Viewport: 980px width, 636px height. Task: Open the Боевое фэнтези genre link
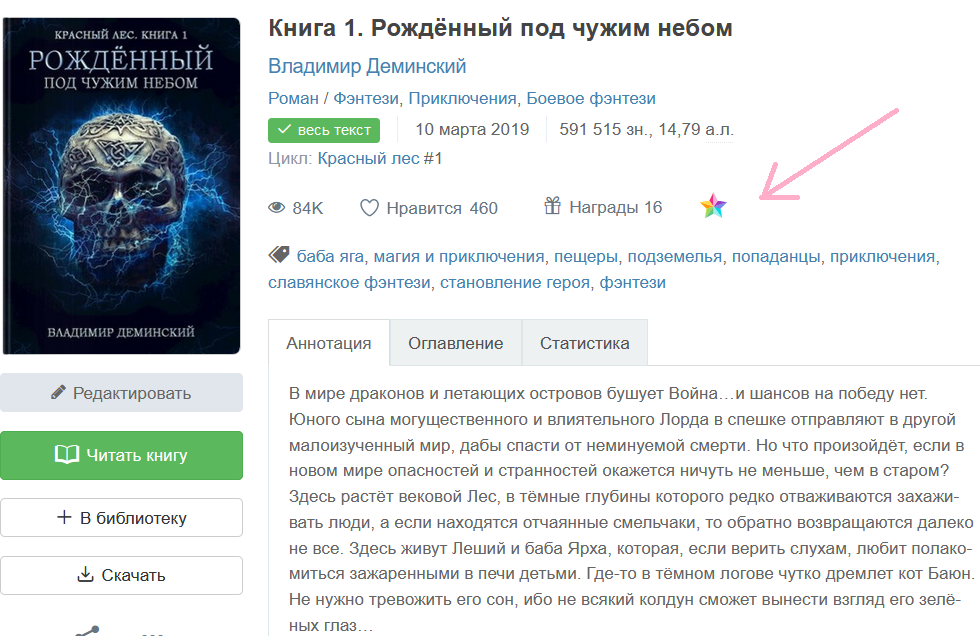591,98
